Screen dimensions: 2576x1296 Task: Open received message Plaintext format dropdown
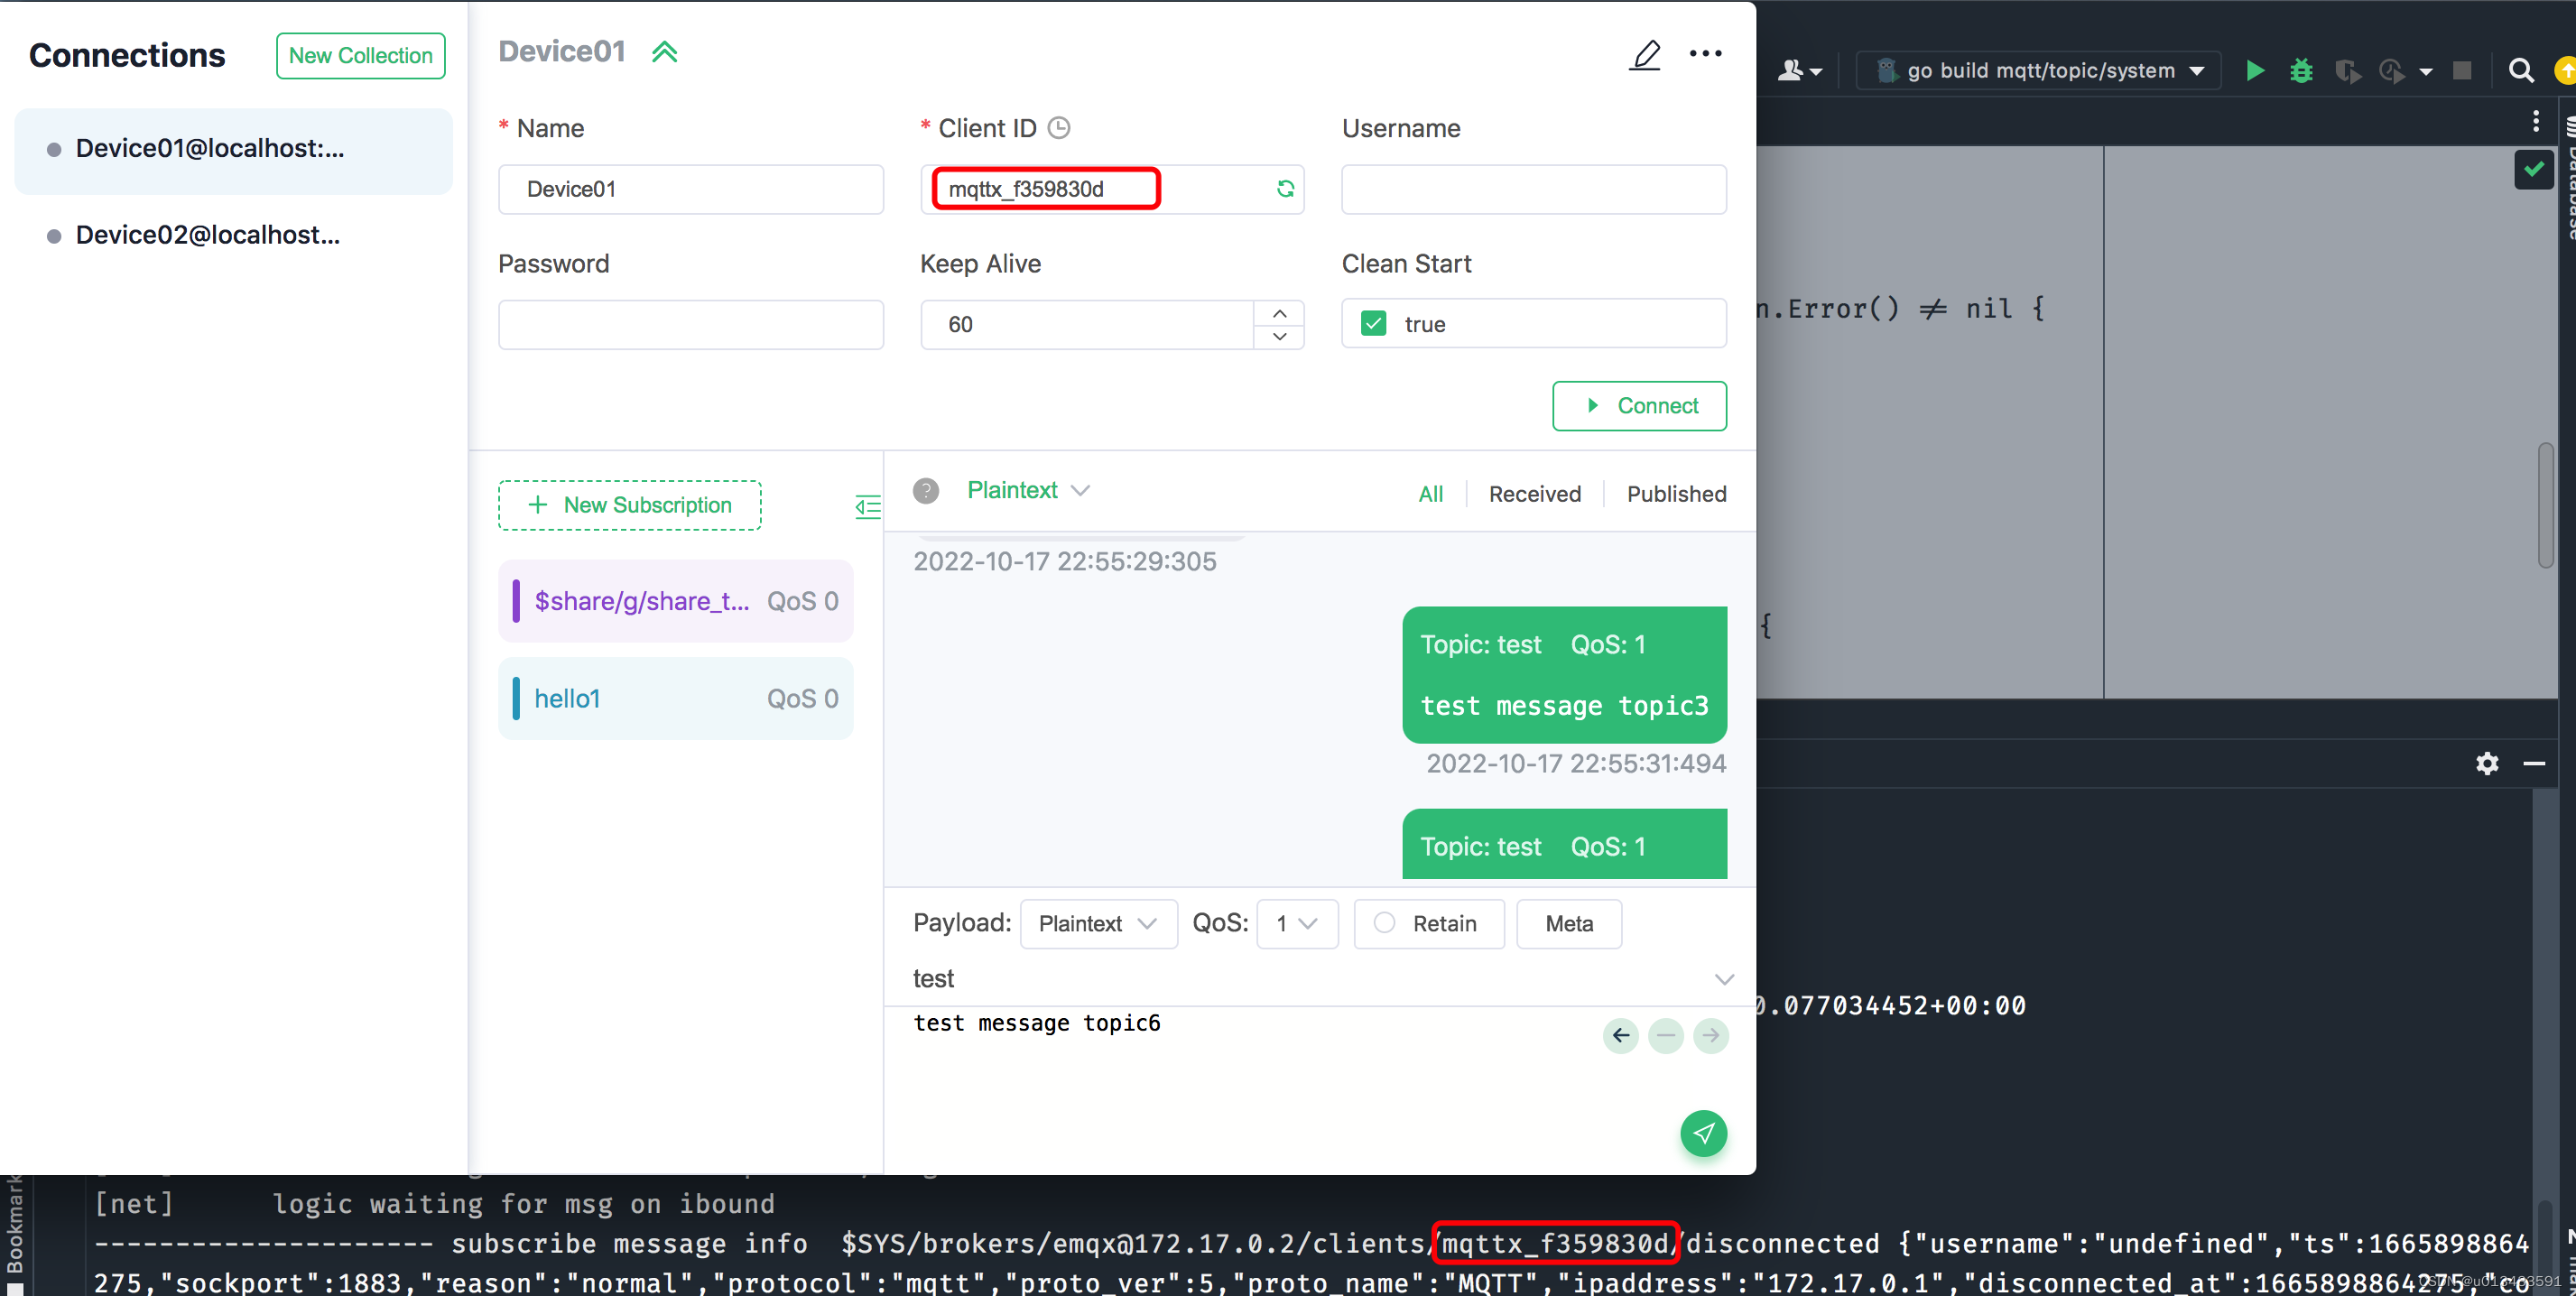point(1027,491)
